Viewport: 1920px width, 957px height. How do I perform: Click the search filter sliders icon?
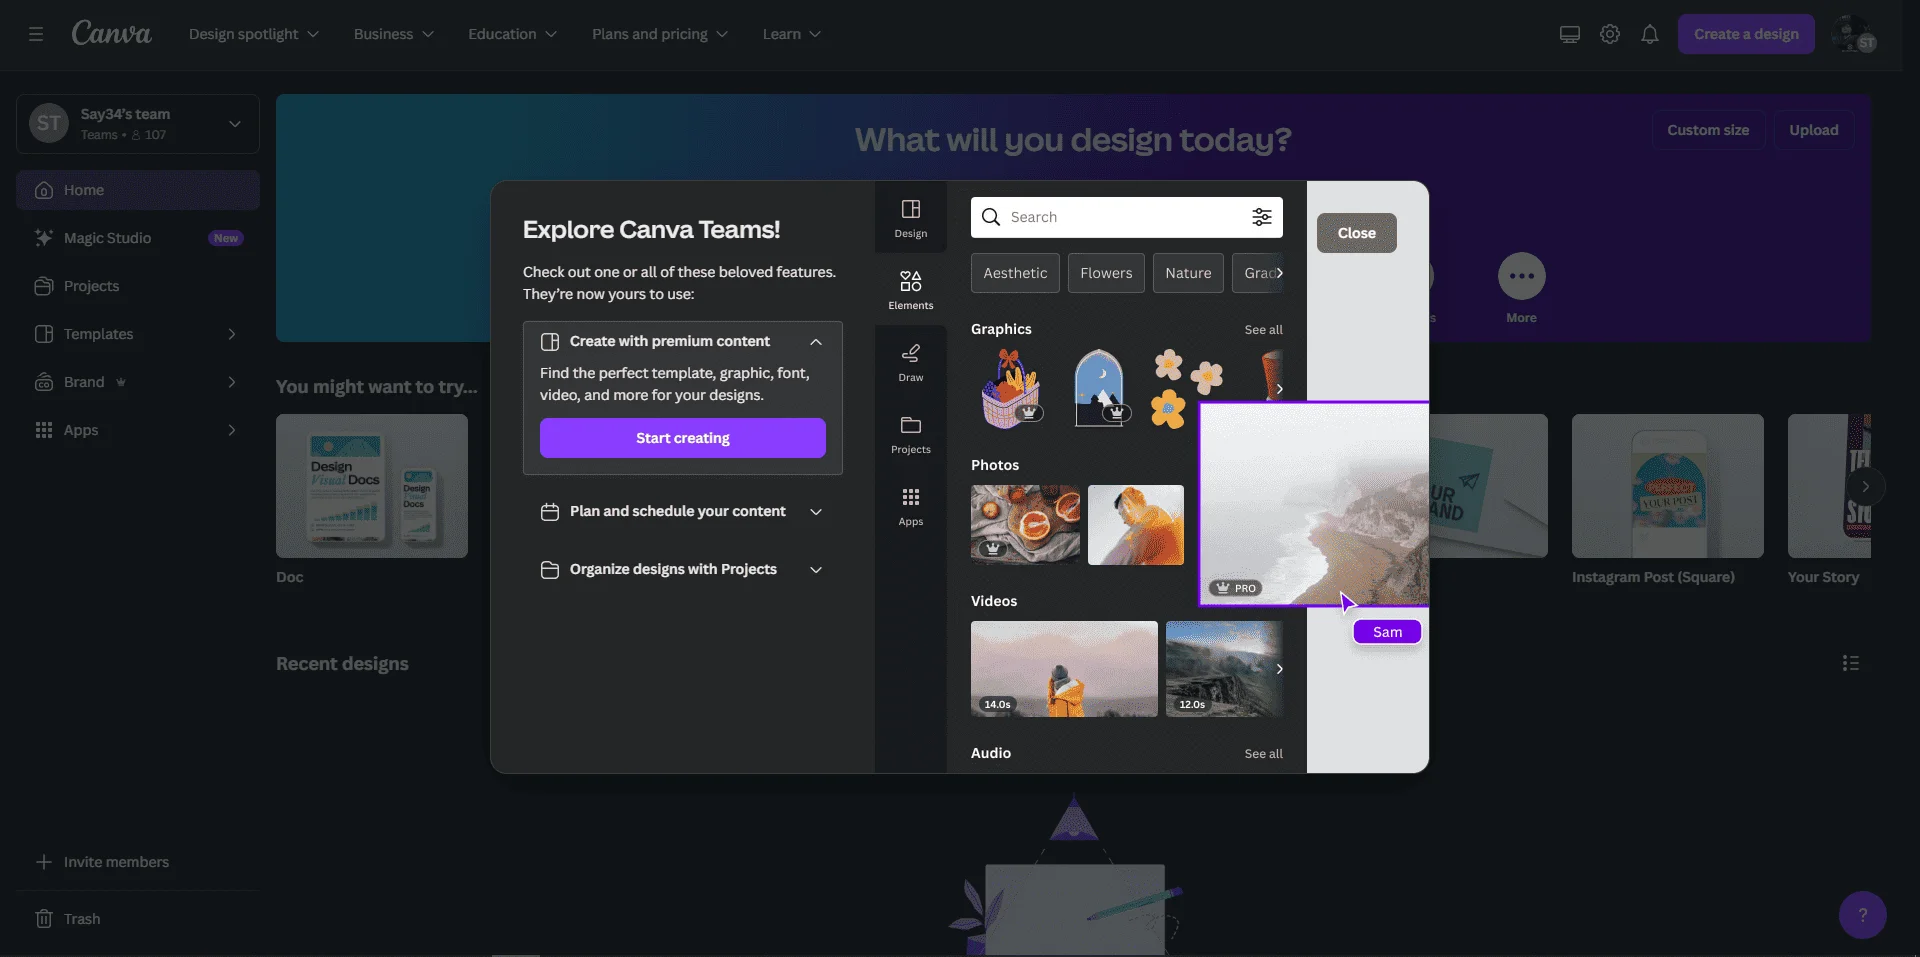point(1262,217)
